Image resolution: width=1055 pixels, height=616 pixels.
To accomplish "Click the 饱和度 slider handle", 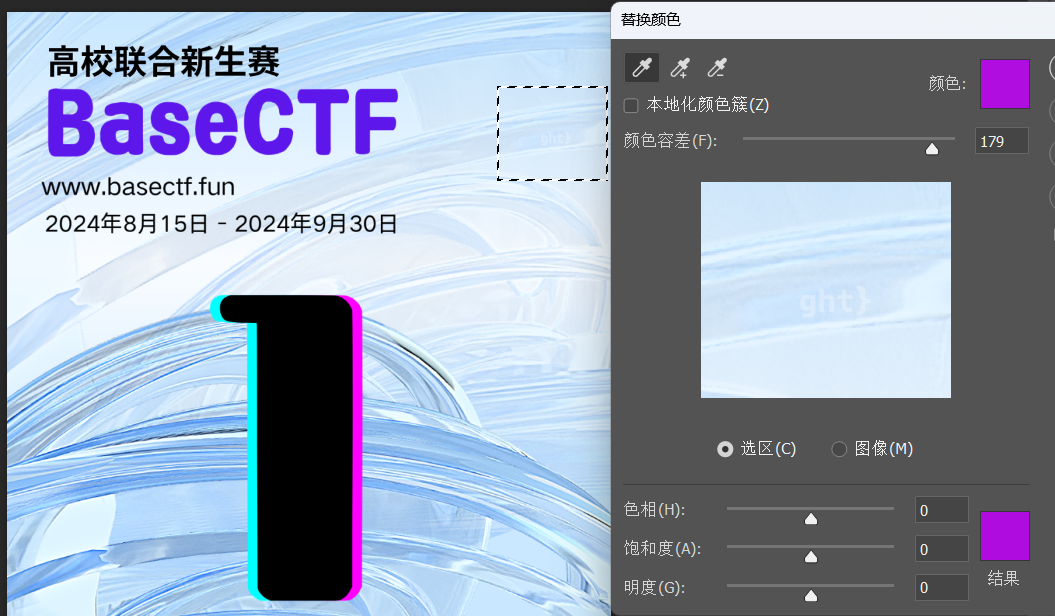I will (x=811, y=557).
